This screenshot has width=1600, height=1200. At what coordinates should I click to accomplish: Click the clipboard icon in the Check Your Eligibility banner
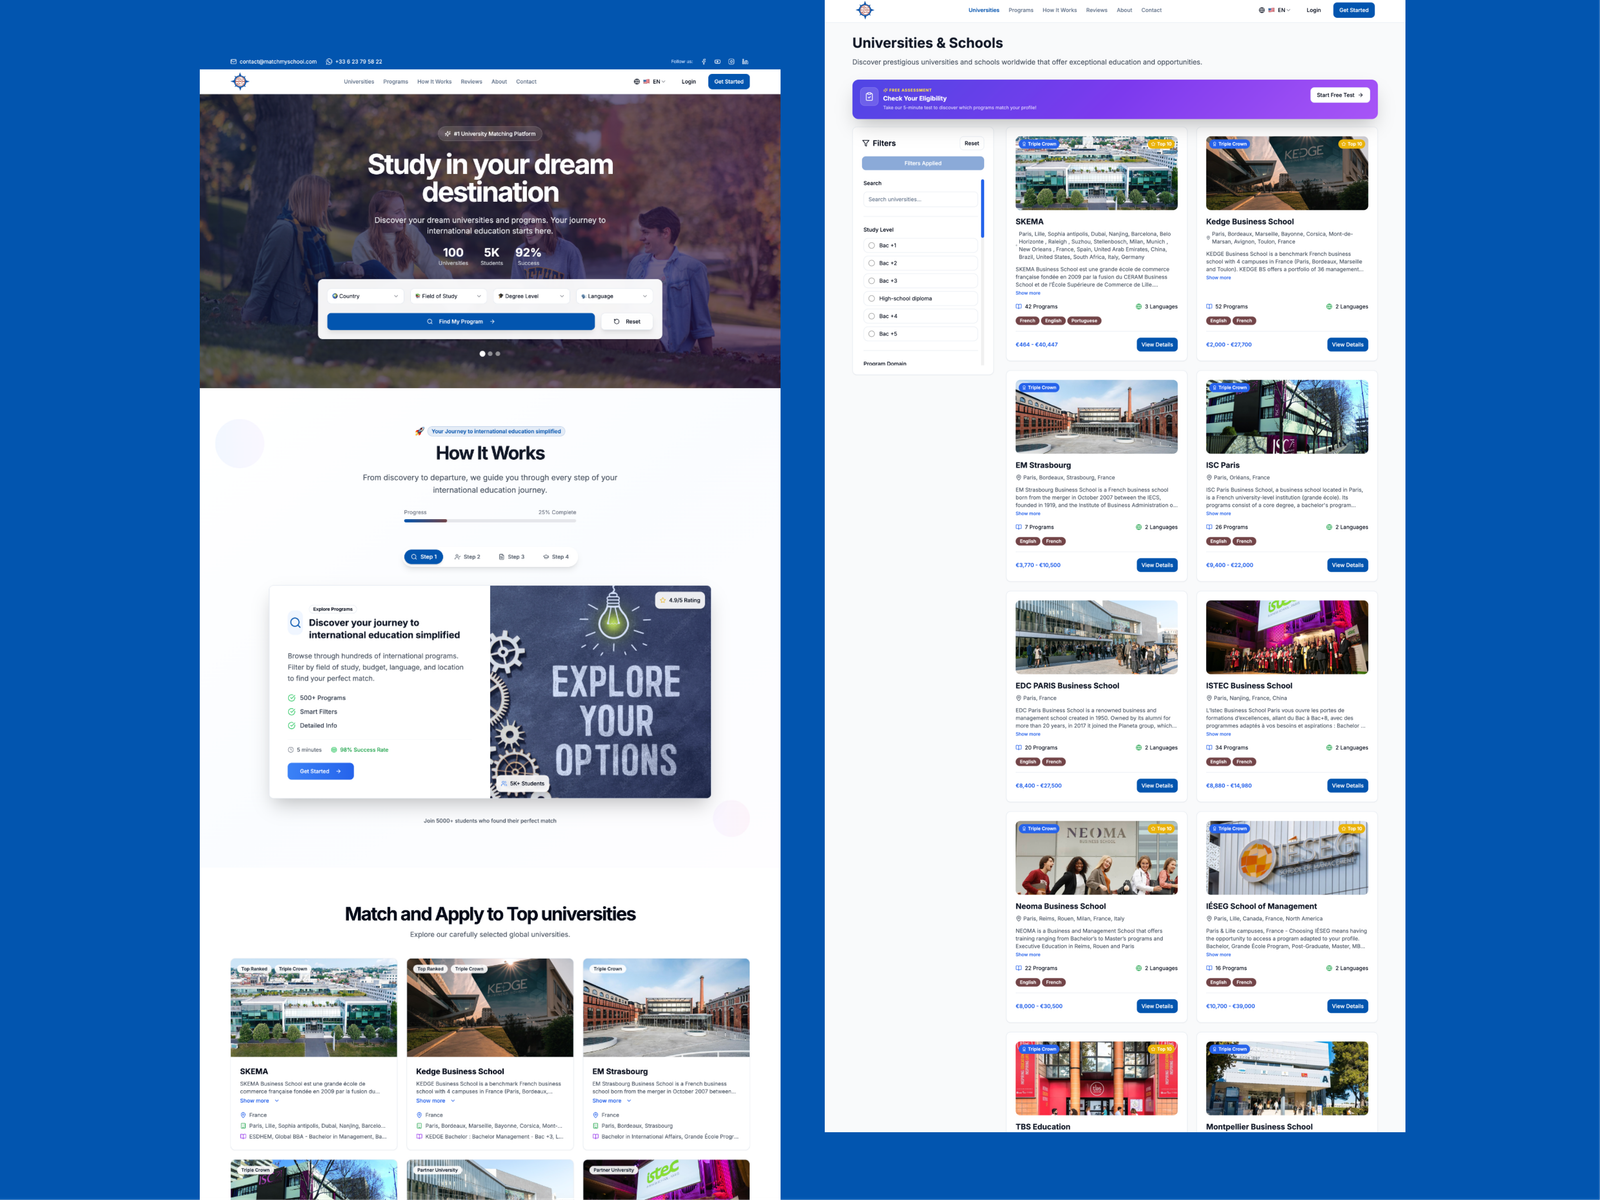click(869, 97)
